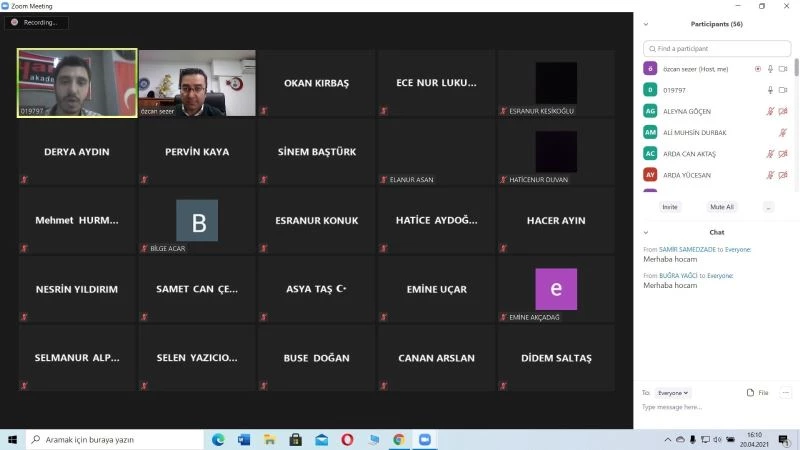Click the Word icon in taskbar

point(244,440)
